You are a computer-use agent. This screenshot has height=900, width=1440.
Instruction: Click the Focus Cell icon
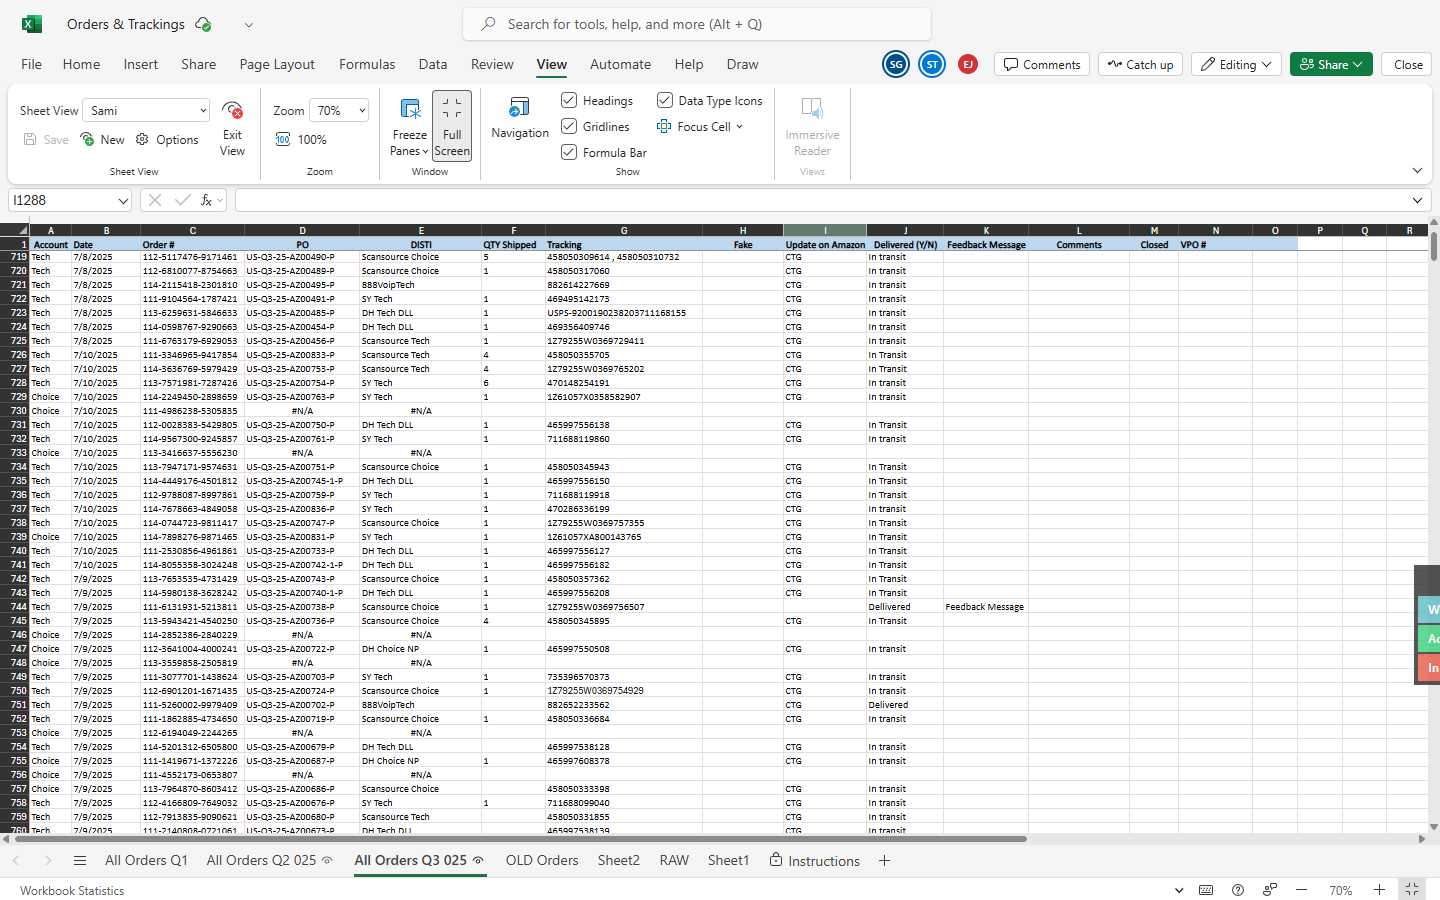point(664,126)
